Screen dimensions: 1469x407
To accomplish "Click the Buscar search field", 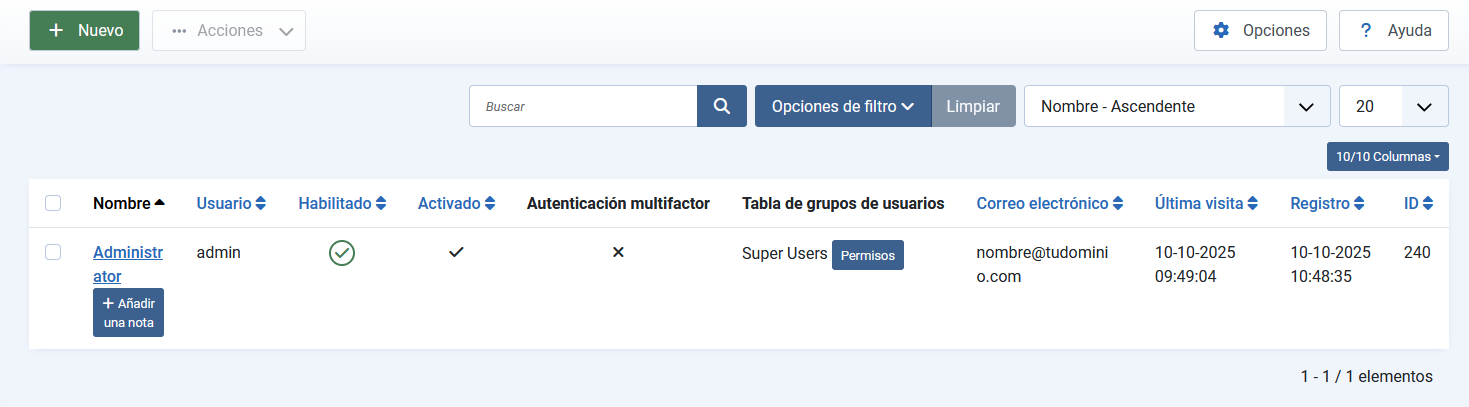I will (x=583, y=106).
